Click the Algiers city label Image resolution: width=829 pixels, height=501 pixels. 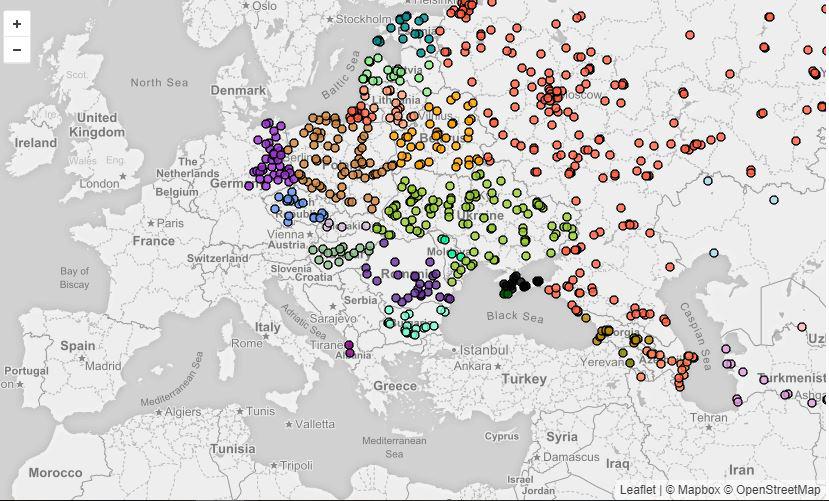(183, 411)
